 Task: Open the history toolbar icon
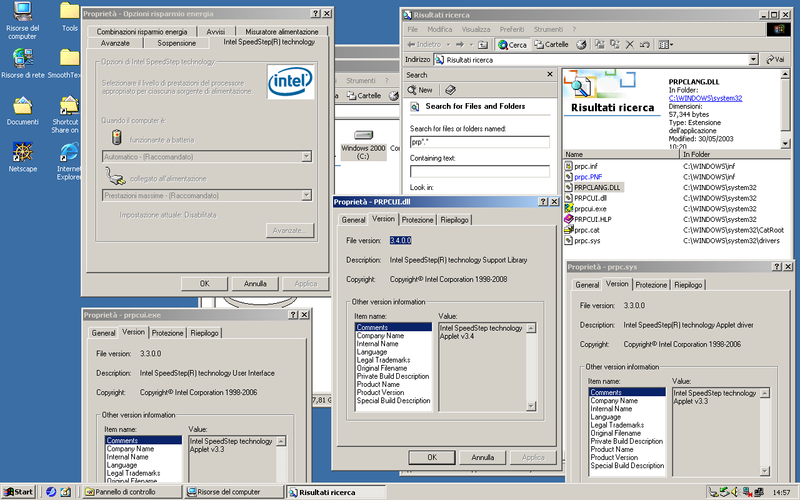(581, 45)
